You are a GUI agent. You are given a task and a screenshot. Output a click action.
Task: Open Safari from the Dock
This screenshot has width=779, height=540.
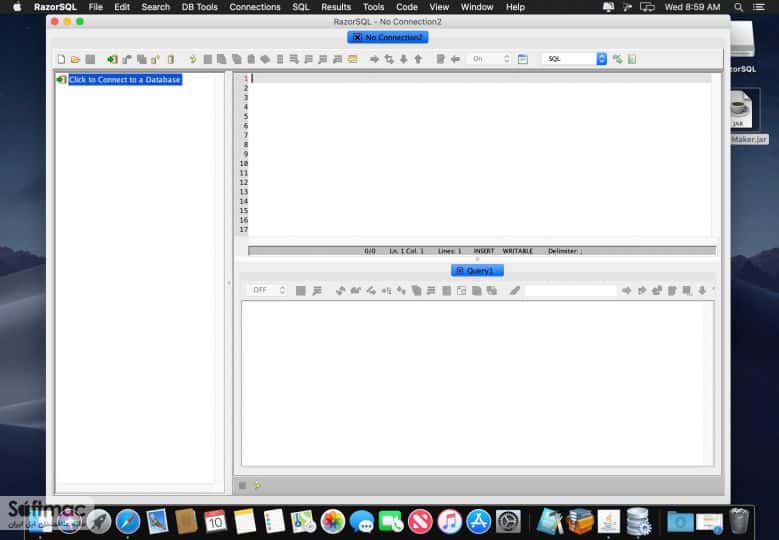128,522
